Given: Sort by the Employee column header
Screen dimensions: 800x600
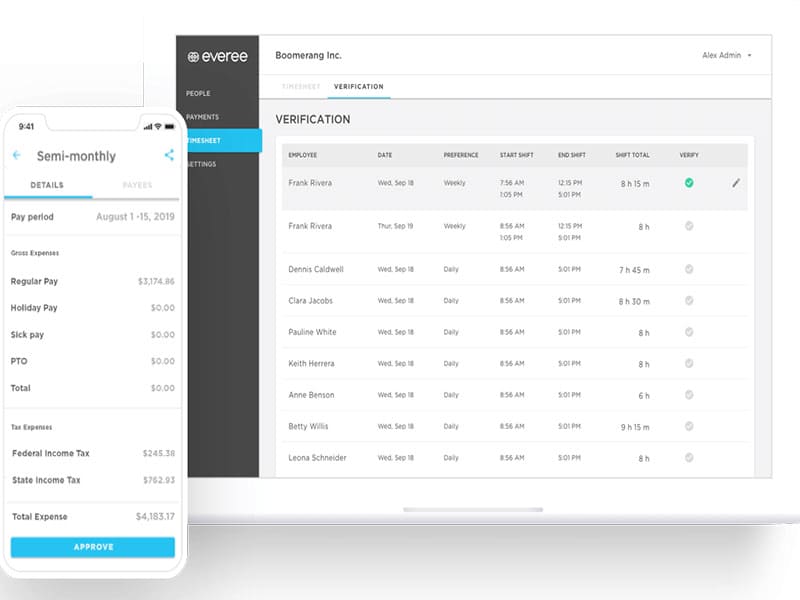Looking at the screenshot, I should click(303, 155).
